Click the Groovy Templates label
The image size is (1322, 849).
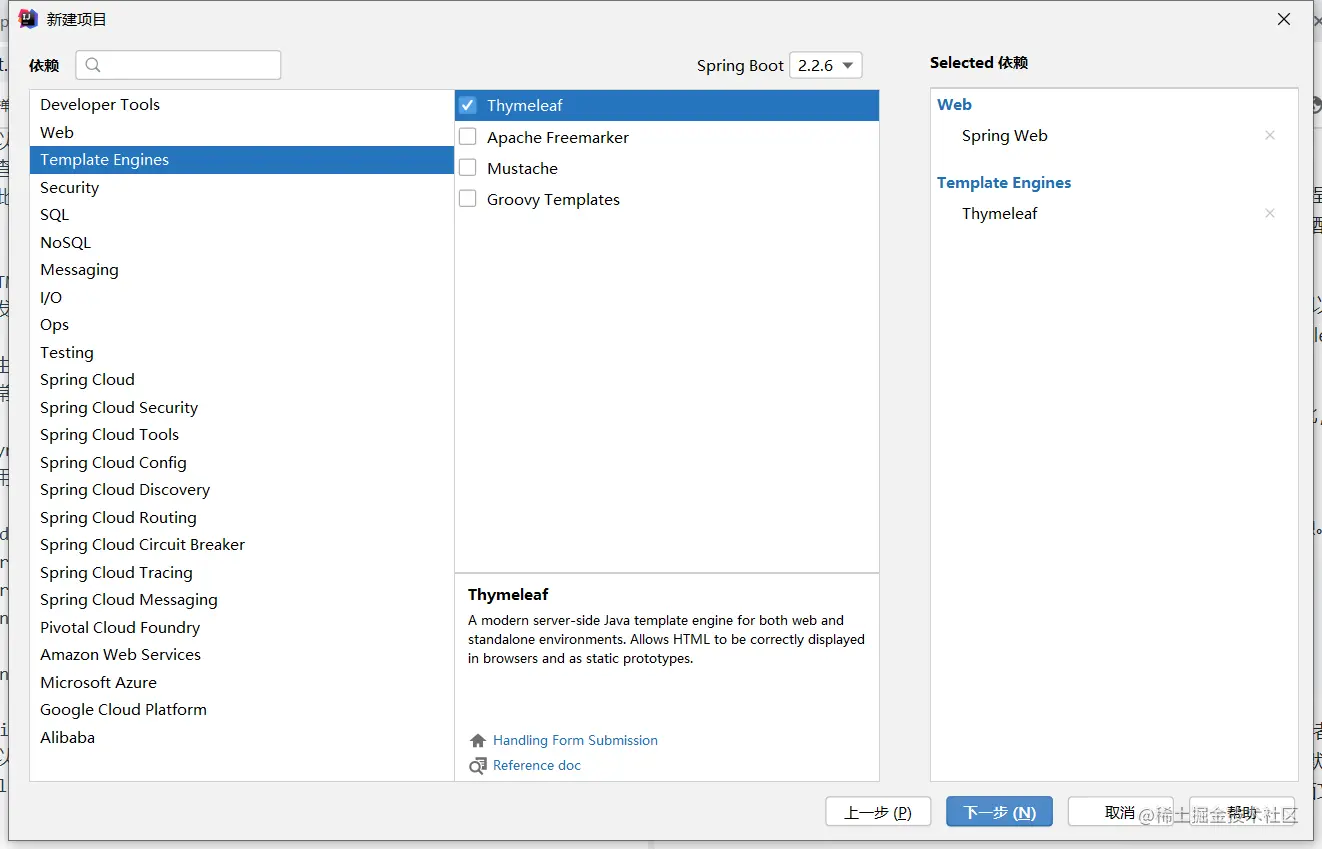(553, 200)
